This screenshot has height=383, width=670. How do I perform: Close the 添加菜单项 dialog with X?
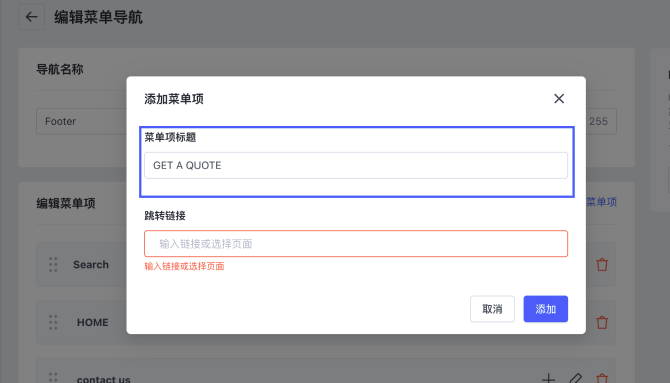(559, 99)
